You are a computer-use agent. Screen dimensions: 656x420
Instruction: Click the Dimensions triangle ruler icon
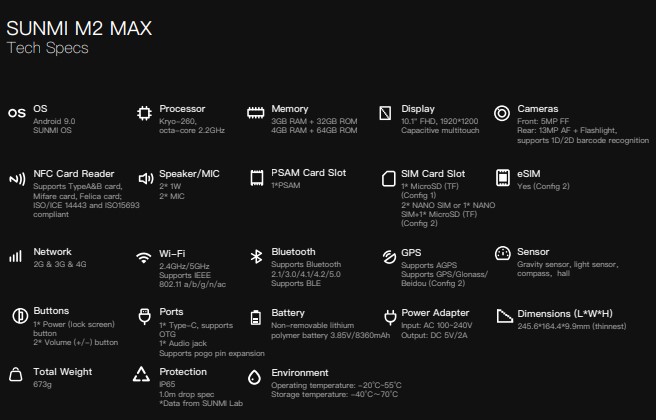point(504,316)
